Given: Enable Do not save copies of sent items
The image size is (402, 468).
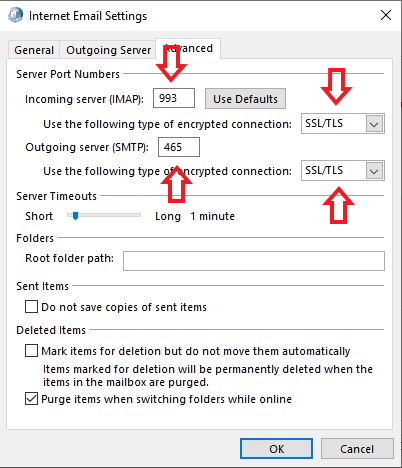Looking at the screenshot, I should pyautogui.click(x=31, y=306).
